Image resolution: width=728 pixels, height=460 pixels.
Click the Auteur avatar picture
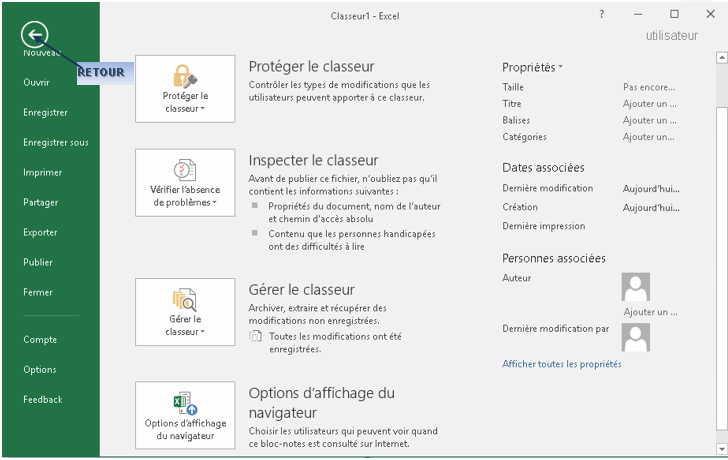pyautogui.click(x=636, y=287)
